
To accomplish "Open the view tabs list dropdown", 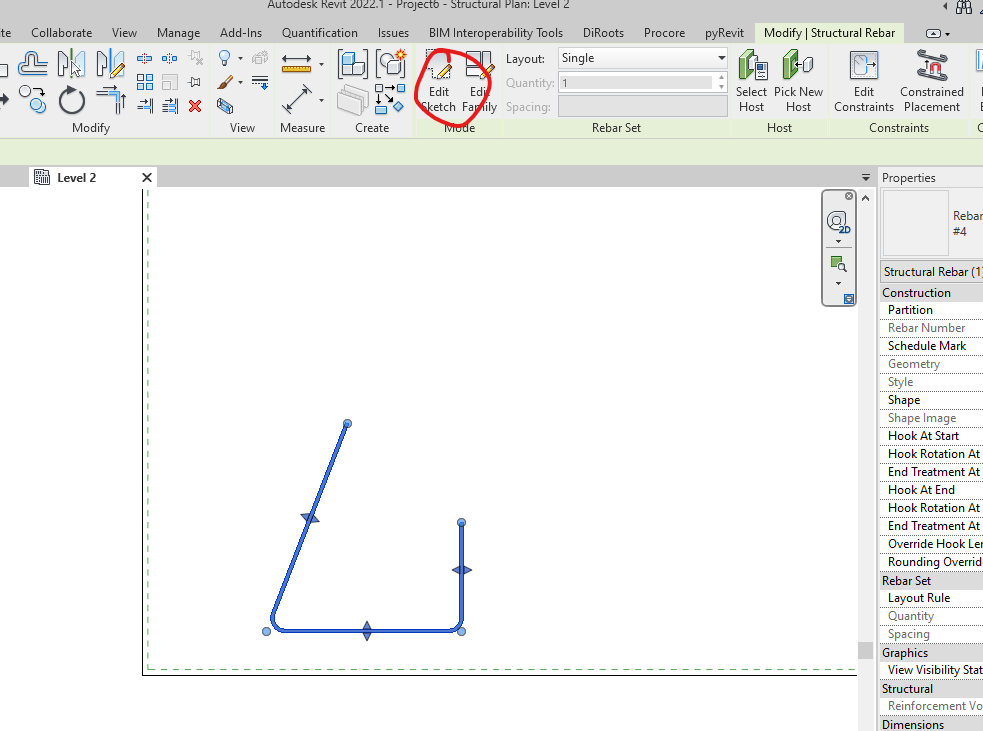I will click(x=866, y=178).
